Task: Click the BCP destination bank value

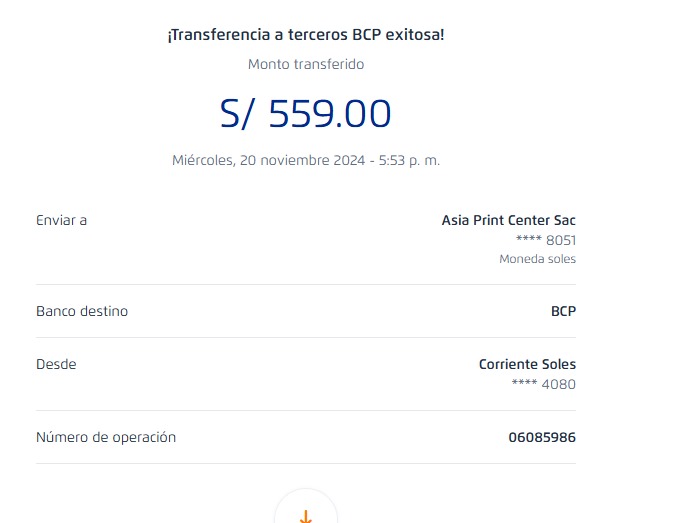Action: 563,311
